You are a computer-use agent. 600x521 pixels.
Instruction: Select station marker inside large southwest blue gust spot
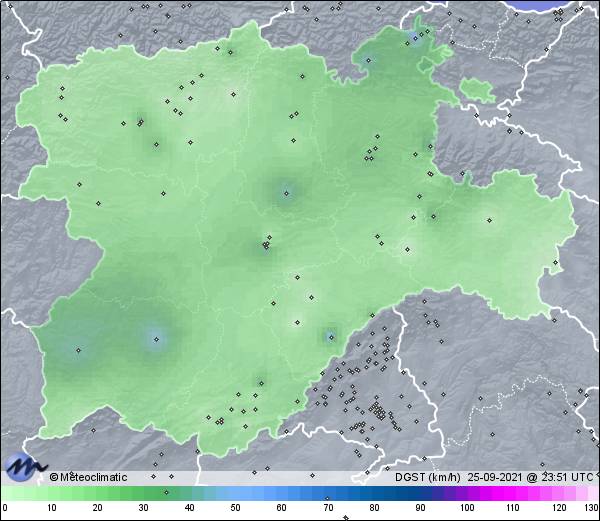pyautogui.click(x=156, y=339)
